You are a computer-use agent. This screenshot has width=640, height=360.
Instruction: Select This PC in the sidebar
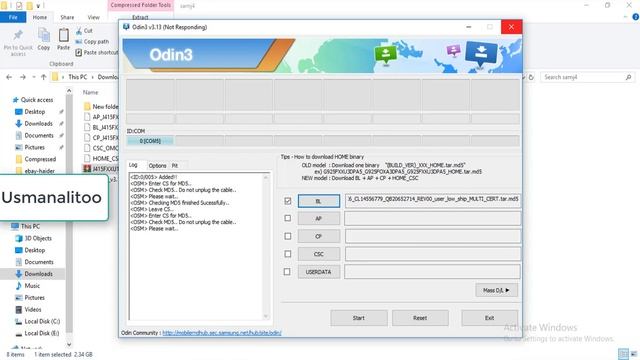click(x=30, y=226)
